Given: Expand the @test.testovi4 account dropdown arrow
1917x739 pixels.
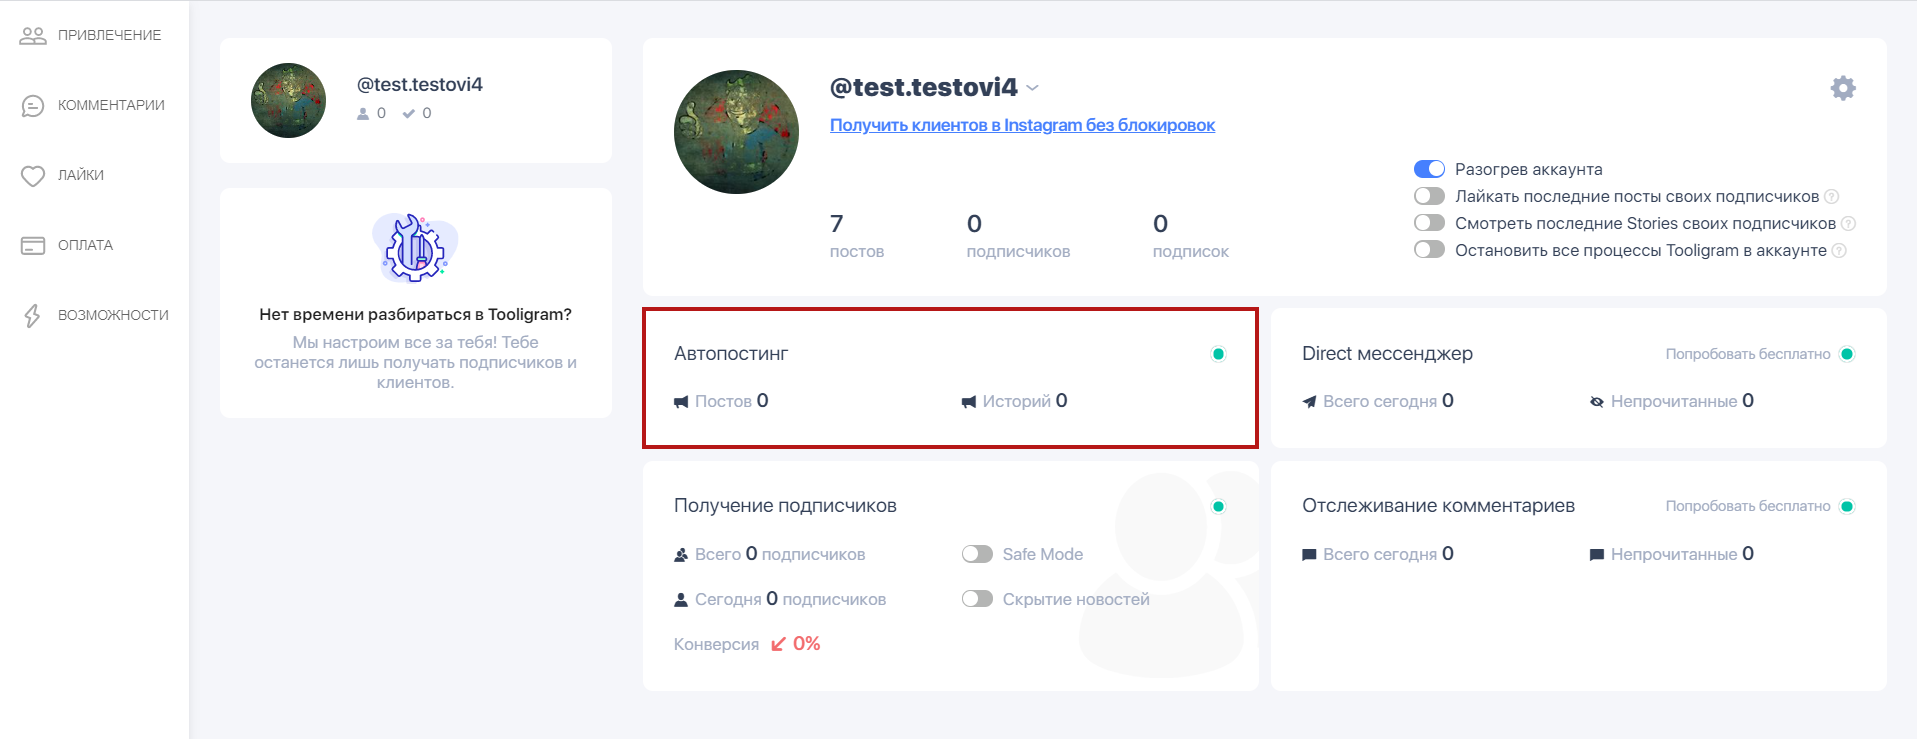Looking at the screenshot, I should 1033,88.
